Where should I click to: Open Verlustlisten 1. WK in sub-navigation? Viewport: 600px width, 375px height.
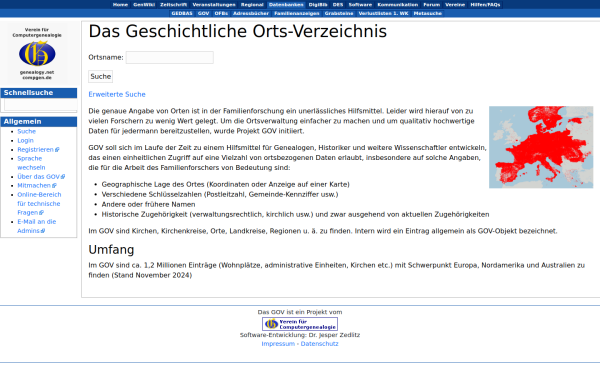coord(383,13)
